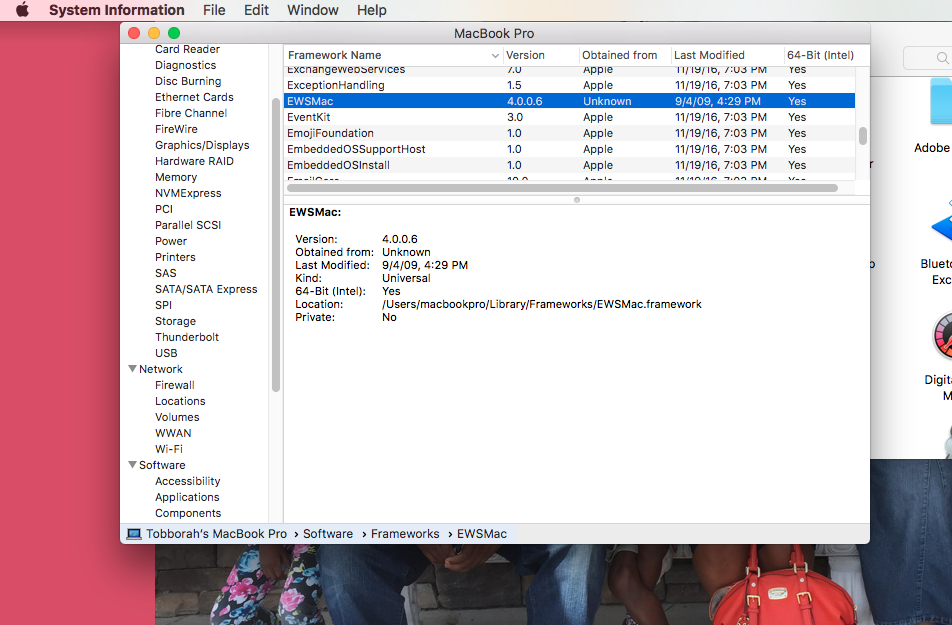Image resolution: width=952 pixels, height=625 pixels.
Task: Select Parallel SCSI in sidebar
Action: tap(188, 225)
